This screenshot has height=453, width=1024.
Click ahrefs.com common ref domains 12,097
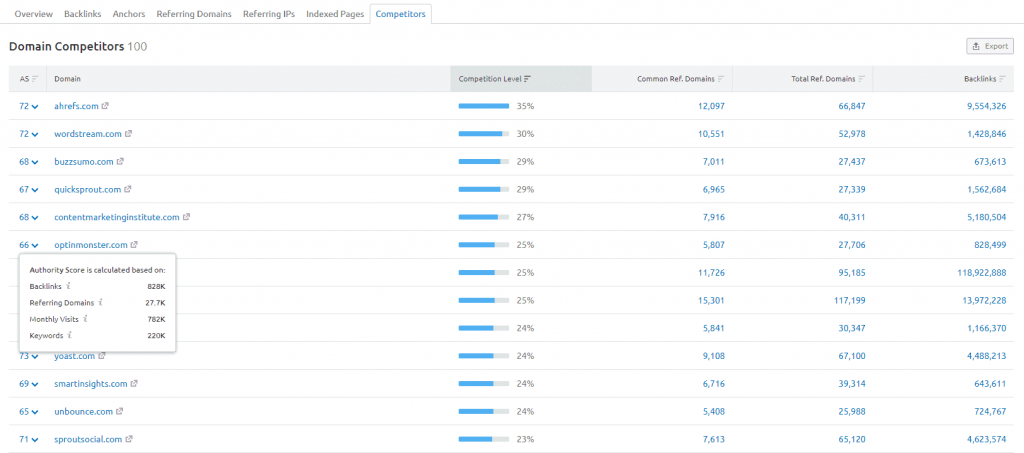pyautogui.click(x=710, y=106)
